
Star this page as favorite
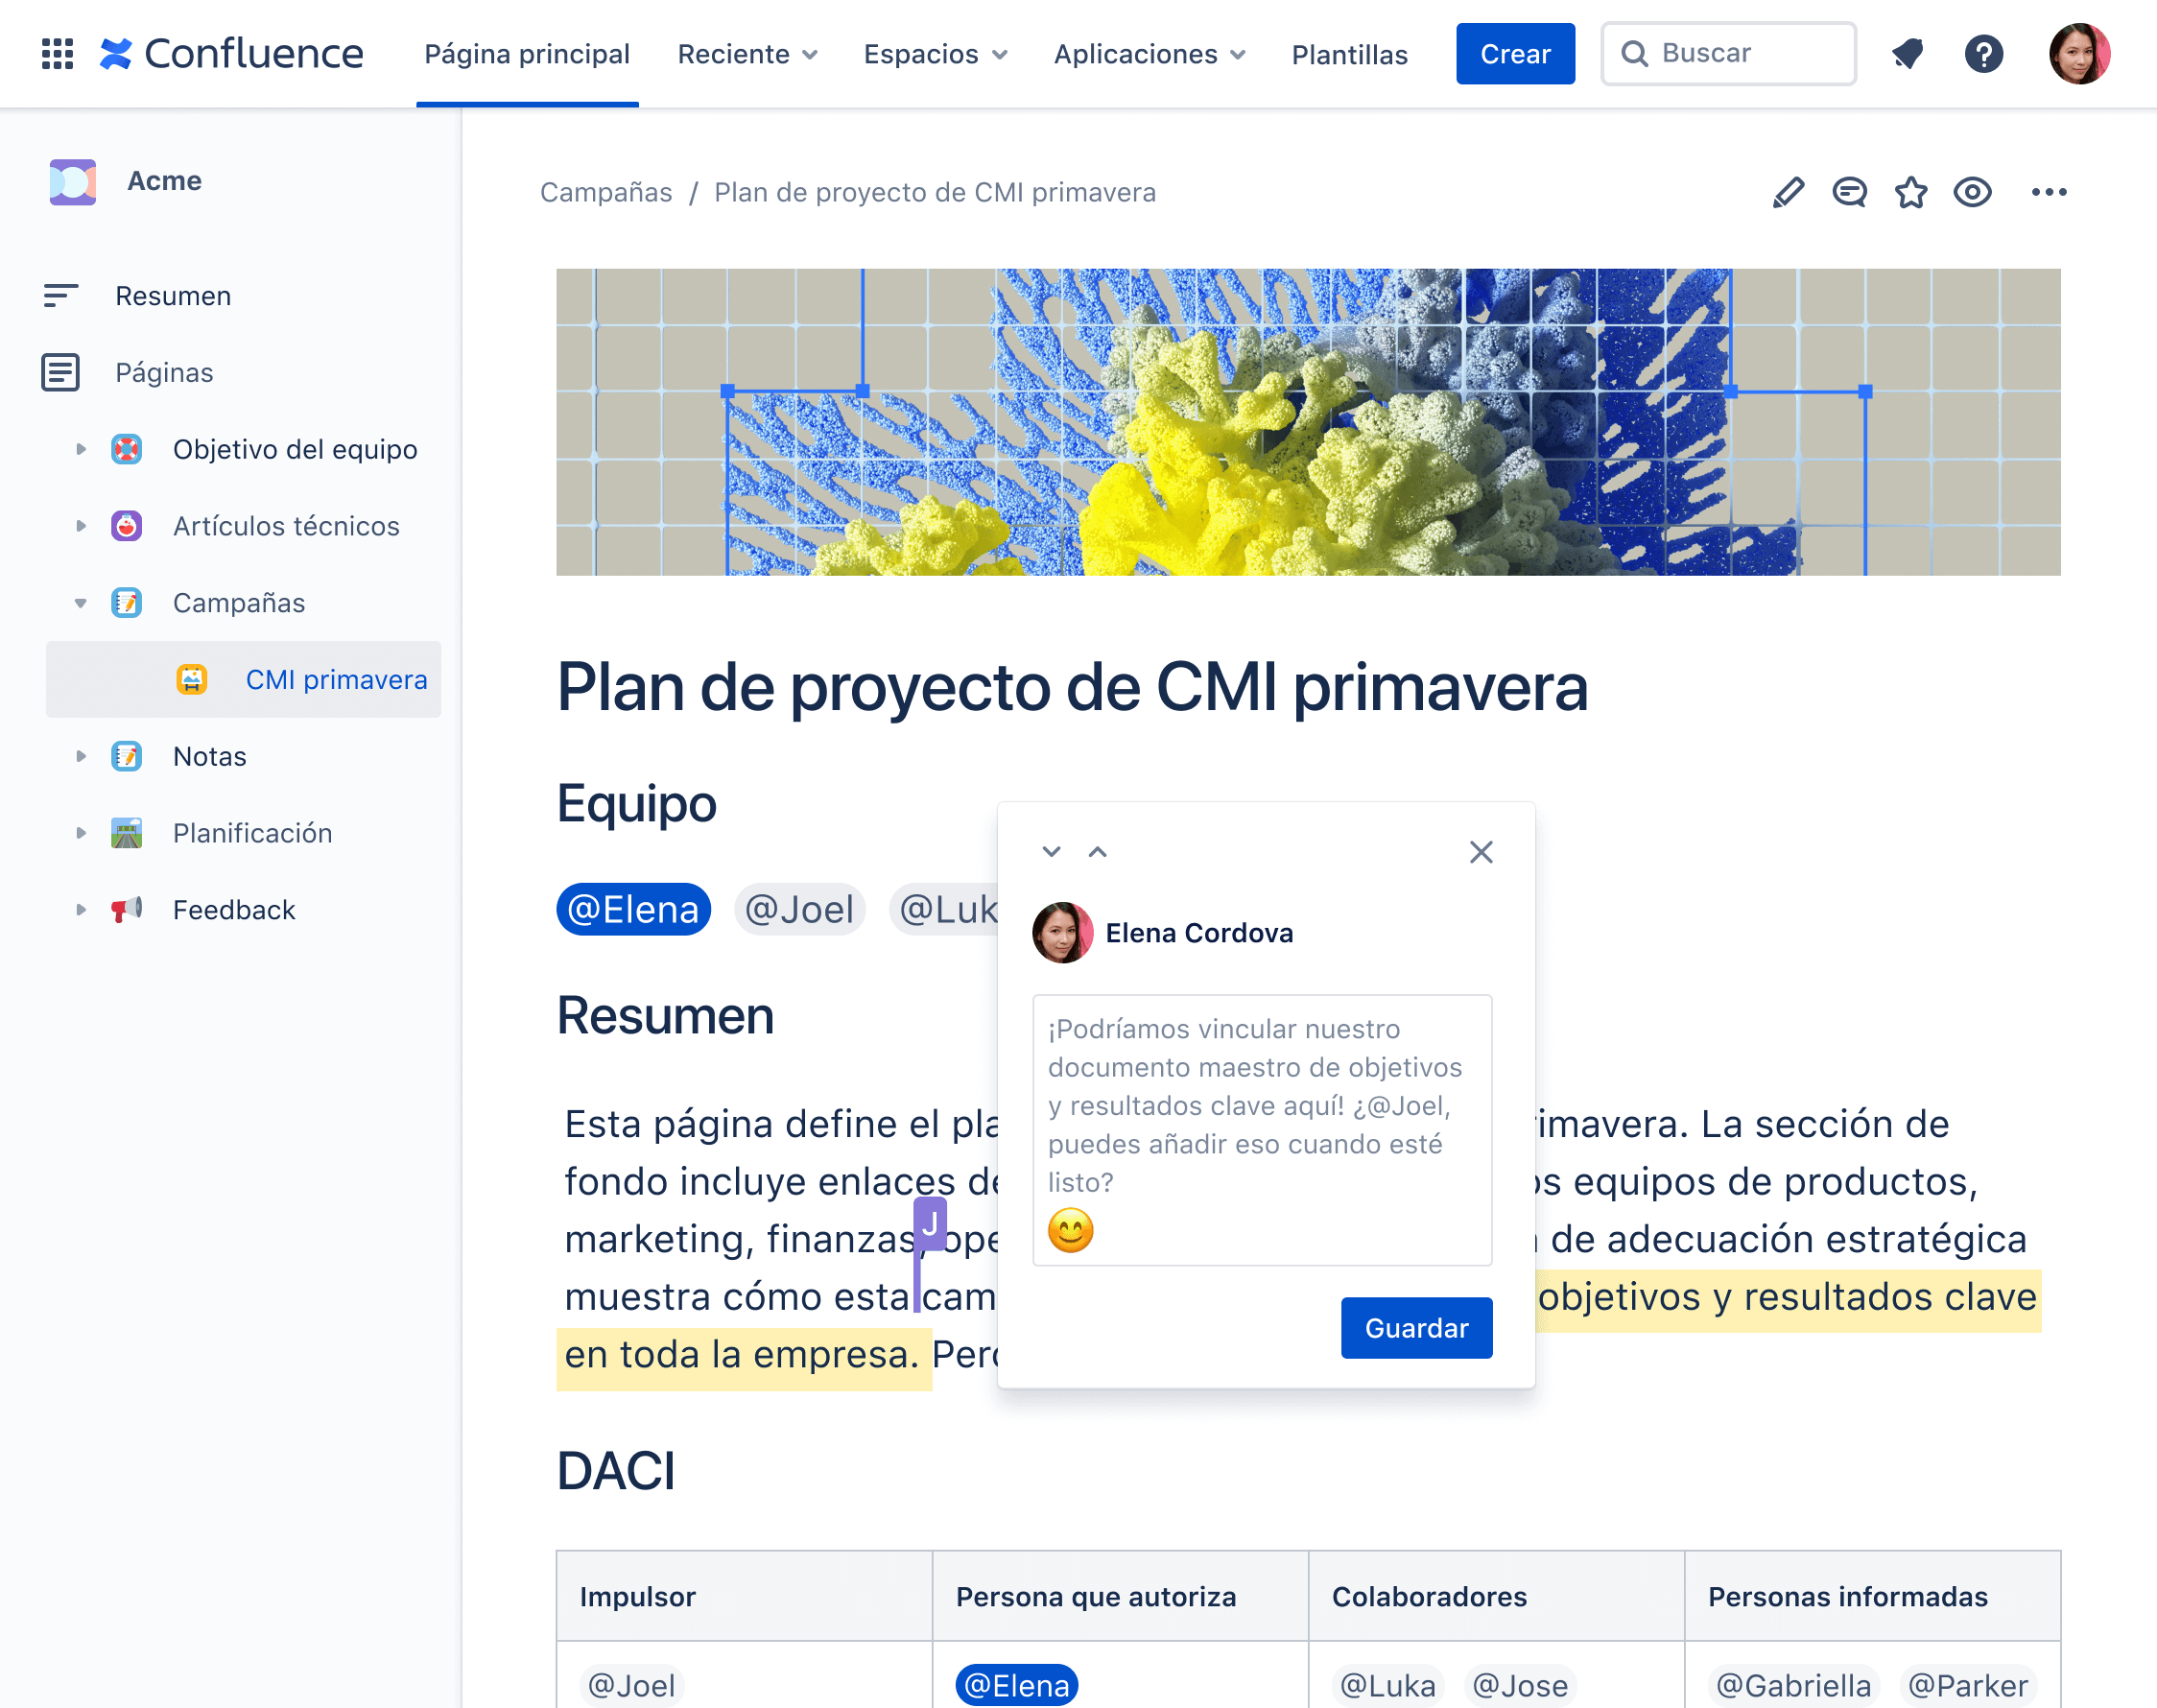point(1911,192)
